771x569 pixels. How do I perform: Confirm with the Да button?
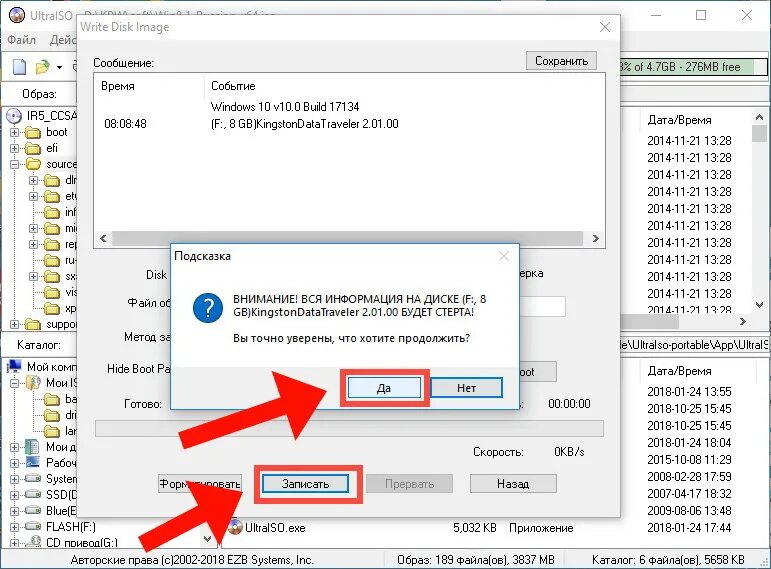[384, 388]
